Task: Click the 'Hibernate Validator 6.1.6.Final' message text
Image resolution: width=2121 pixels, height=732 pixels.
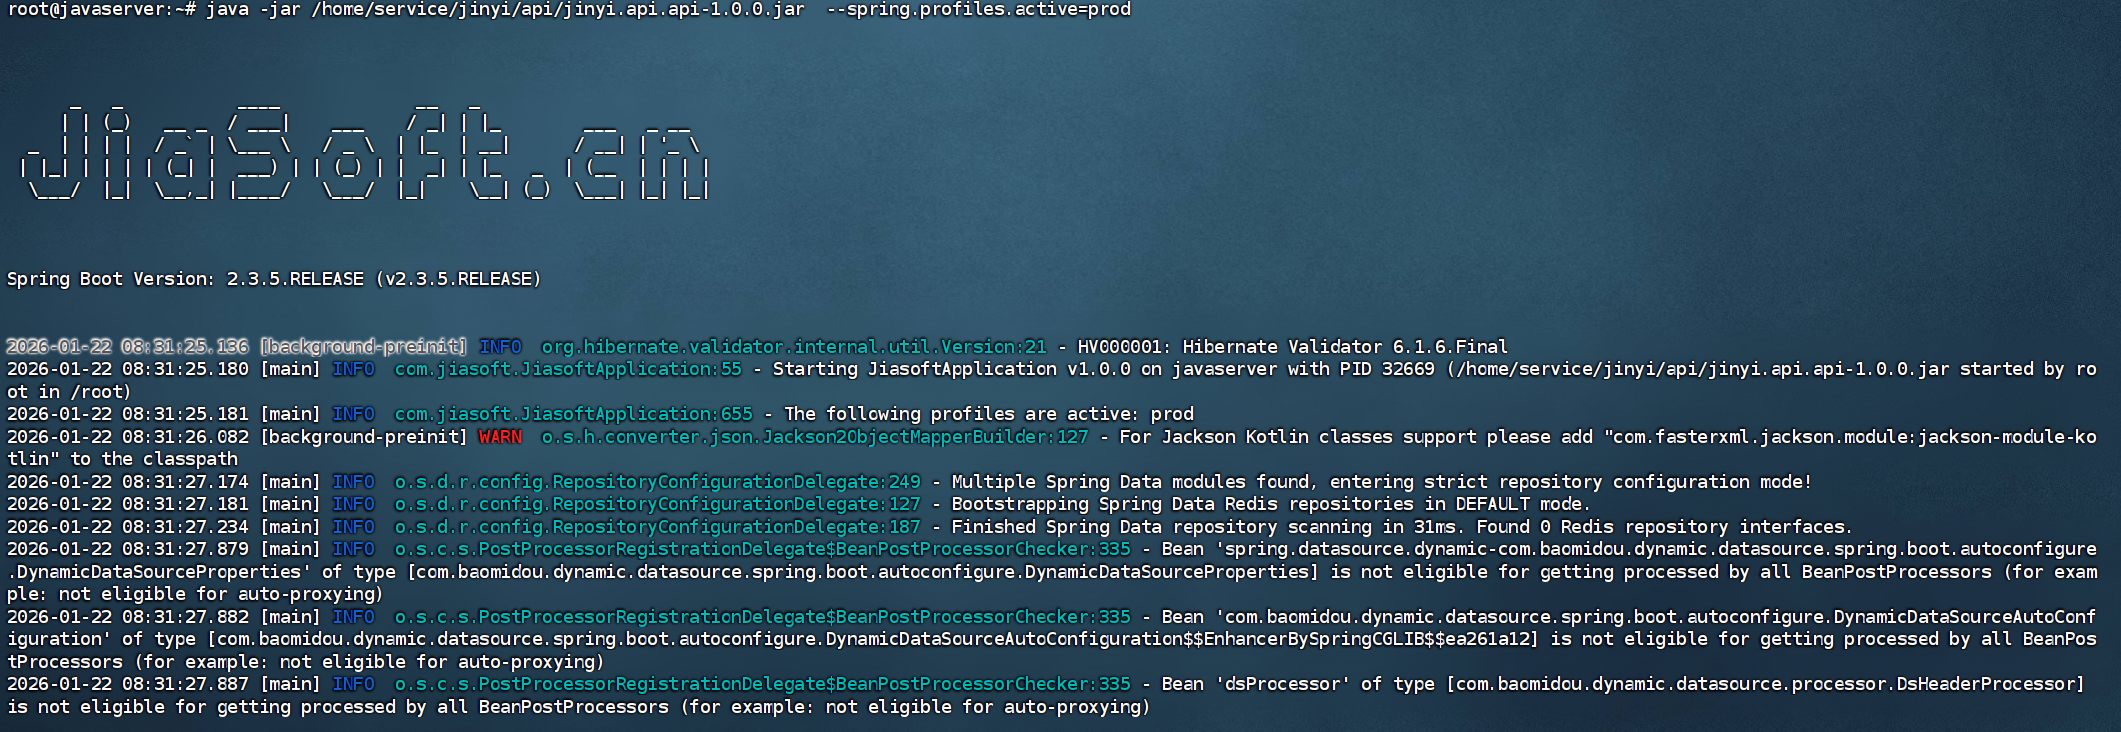Action: click(1345, 347)
